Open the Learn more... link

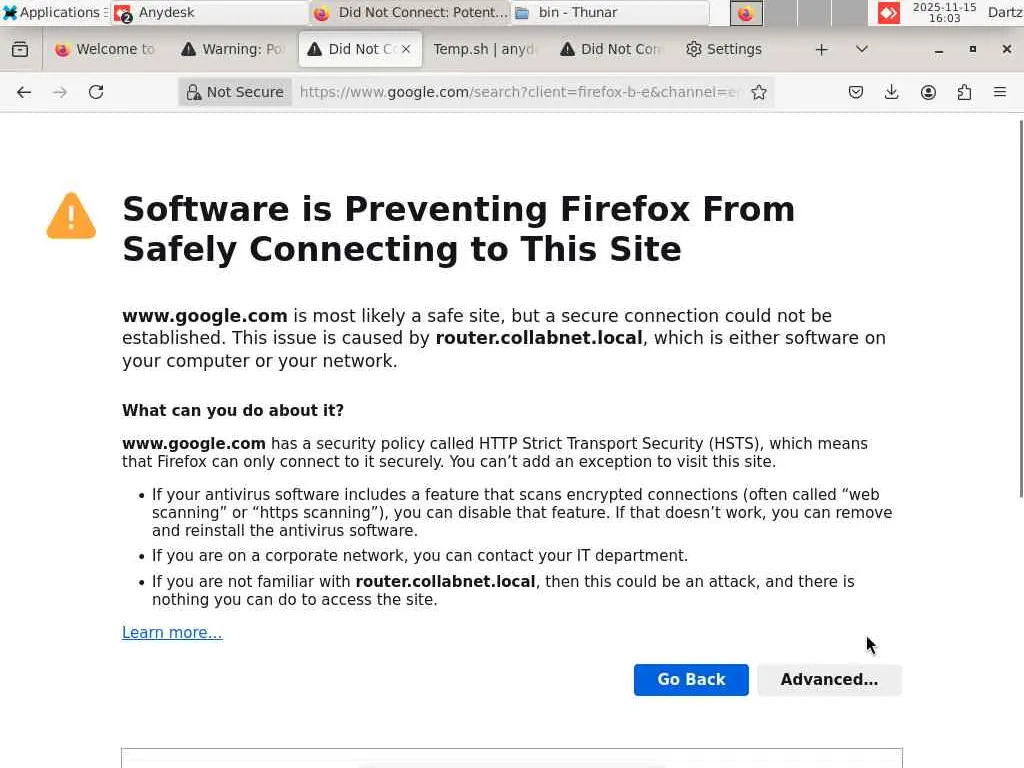pyautogui.click(x=172, y=633)
